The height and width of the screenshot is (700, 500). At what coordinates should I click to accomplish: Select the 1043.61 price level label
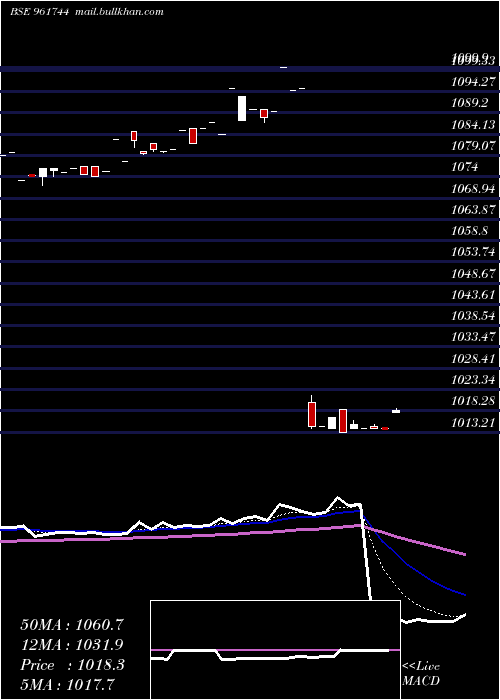(x=473, y=295)
